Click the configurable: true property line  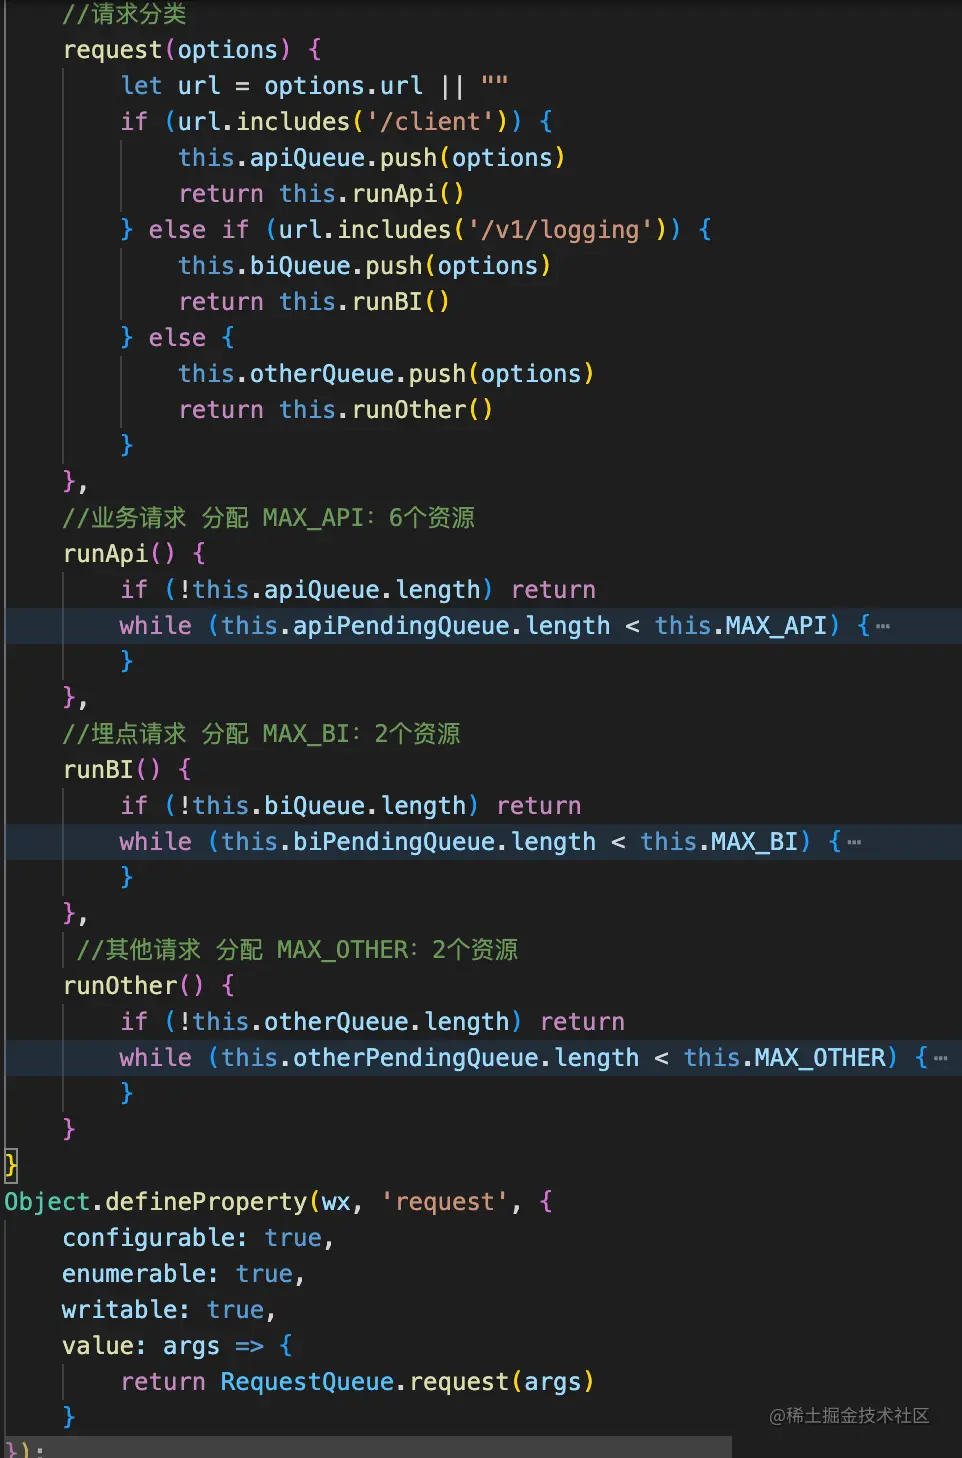coord(198,1238)
